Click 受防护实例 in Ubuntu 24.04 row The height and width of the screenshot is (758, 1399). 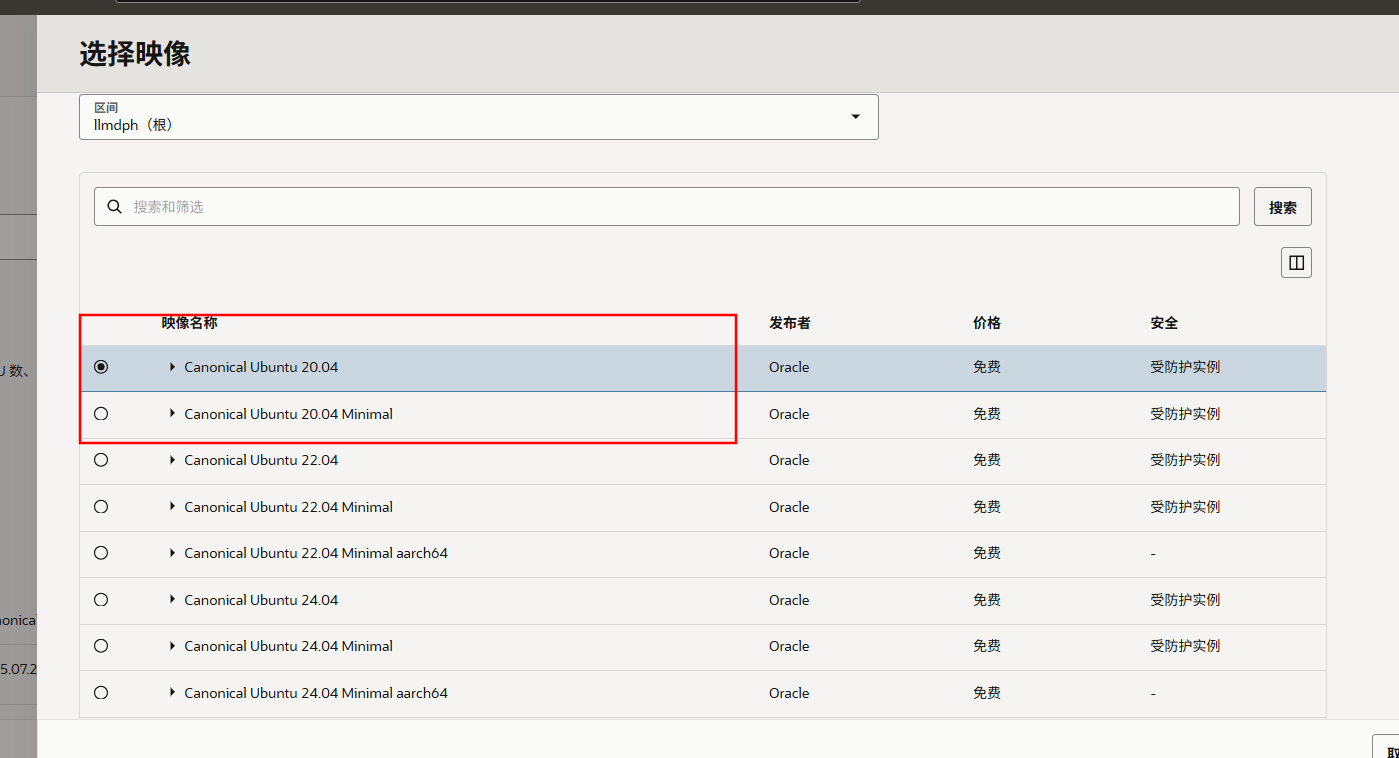click(x=1185, y=600)
